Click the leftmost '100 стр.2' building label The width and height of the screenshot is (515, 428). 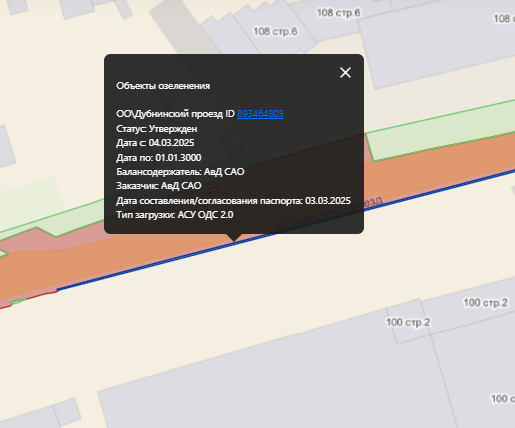pyautogui.click(x=408, y=322)
